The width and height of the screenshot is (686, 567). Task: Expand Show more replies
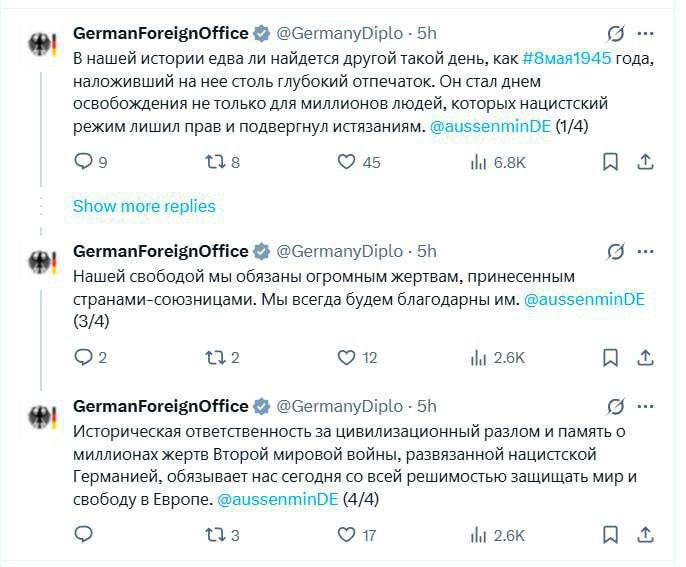(144, 206)
